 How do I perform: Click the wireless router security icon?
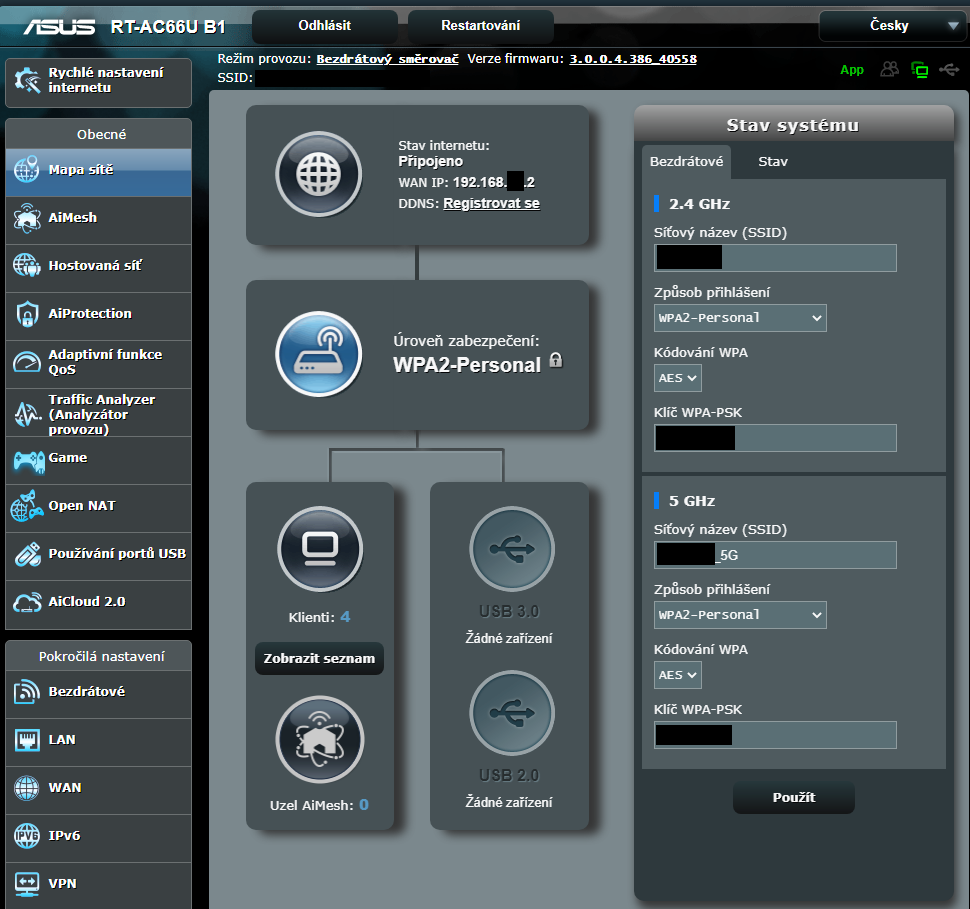318,355
